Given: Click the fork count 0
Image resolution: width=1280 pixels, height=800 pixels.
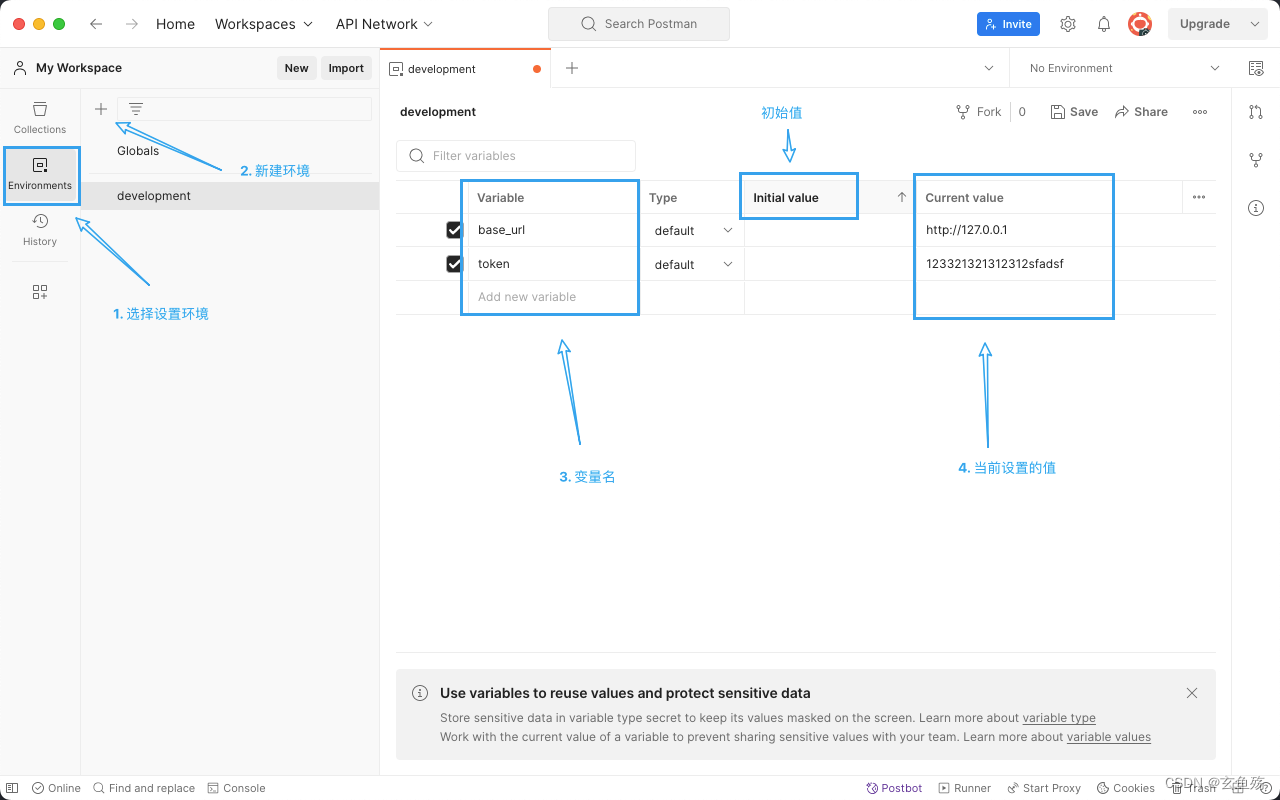Looking at the screenshot, I should point(1022,112).
